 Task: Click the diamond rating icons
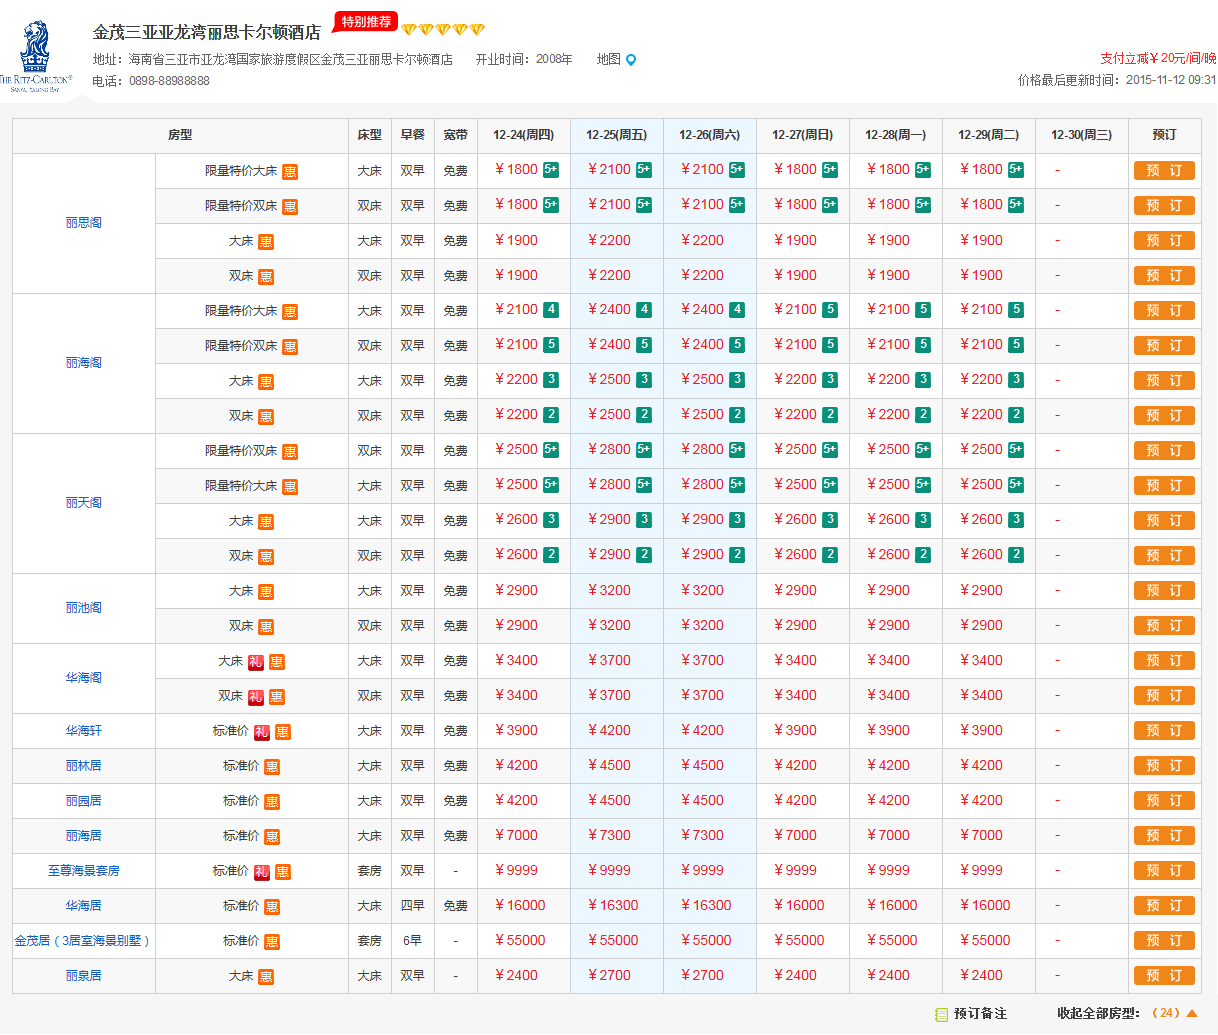tap(443, 29)
